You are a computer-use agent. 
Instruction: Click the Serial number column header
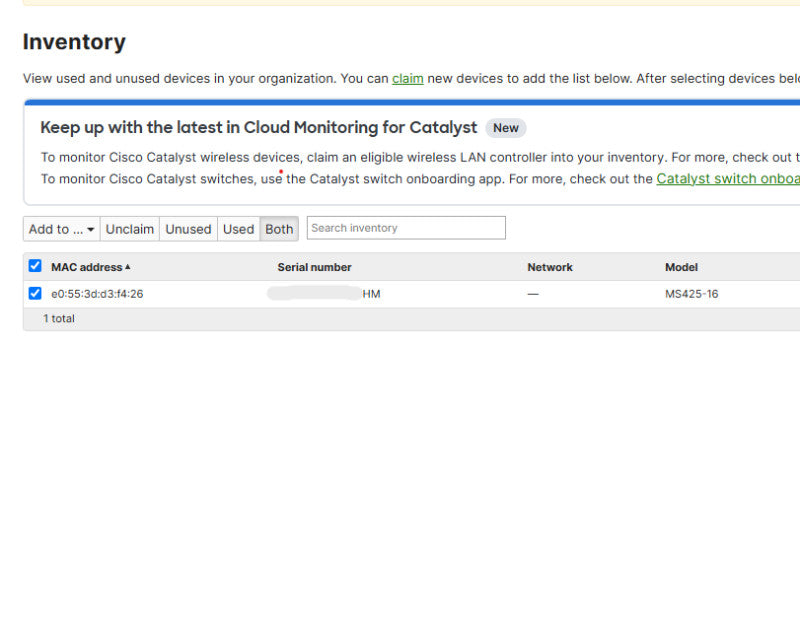[x=314, y=267]
